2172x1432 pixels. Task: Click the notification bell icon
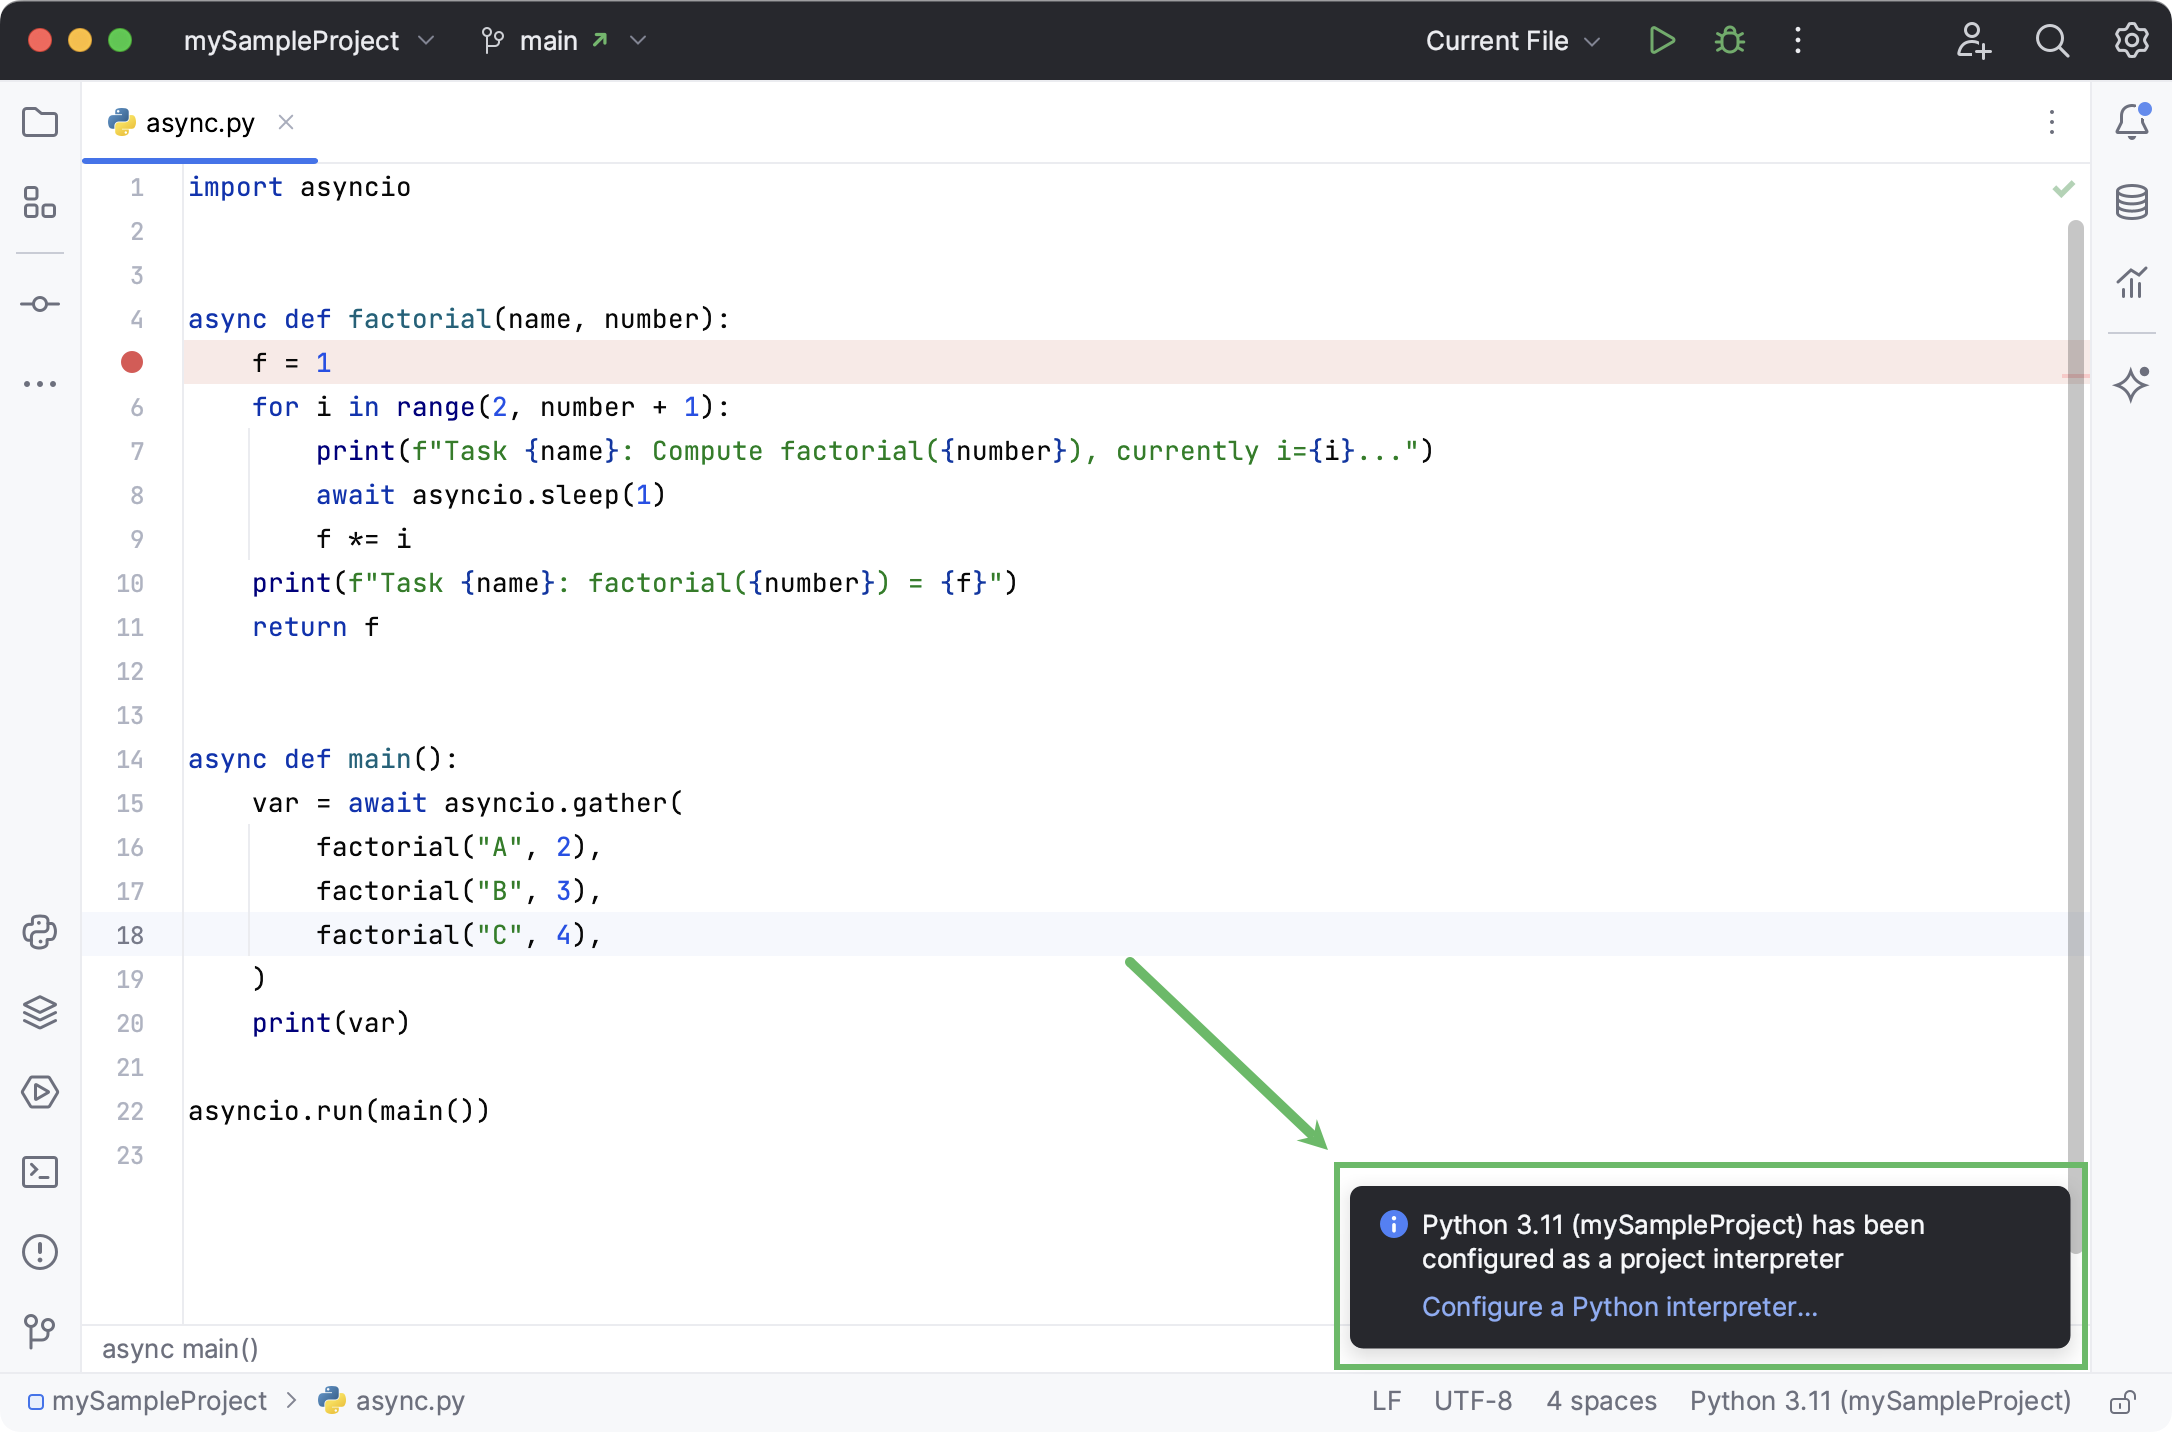[2132, 121]
